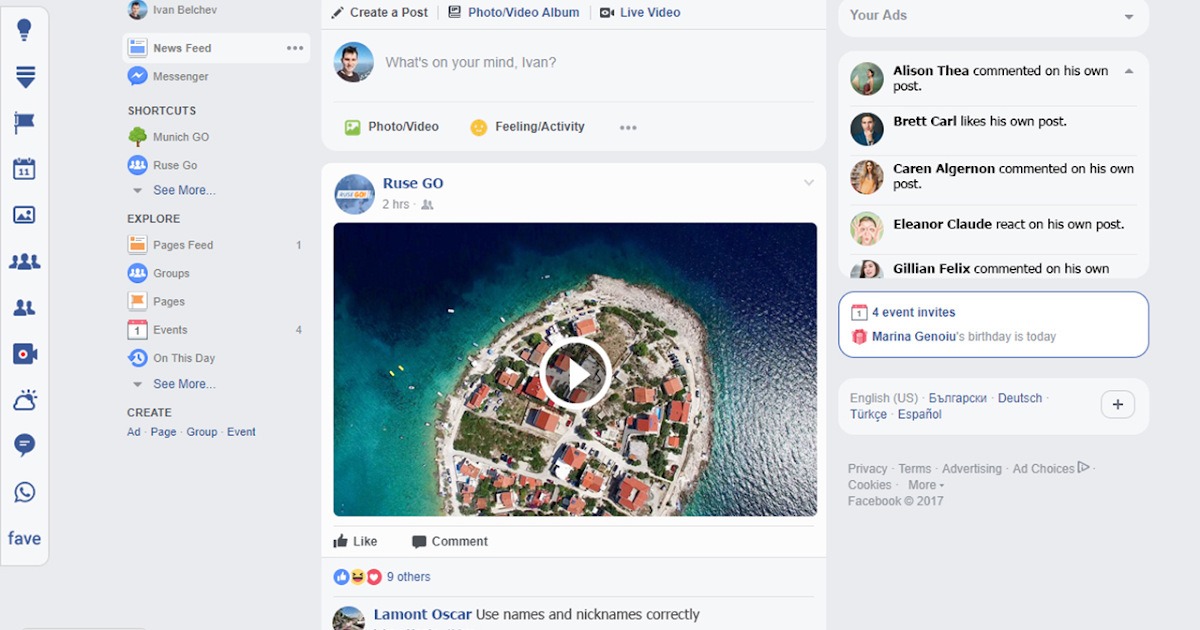Screen dimensions: 1200x630
Task: Open the calendar icon in left dock
Action: pyautogui.click(x=25, y=169)
